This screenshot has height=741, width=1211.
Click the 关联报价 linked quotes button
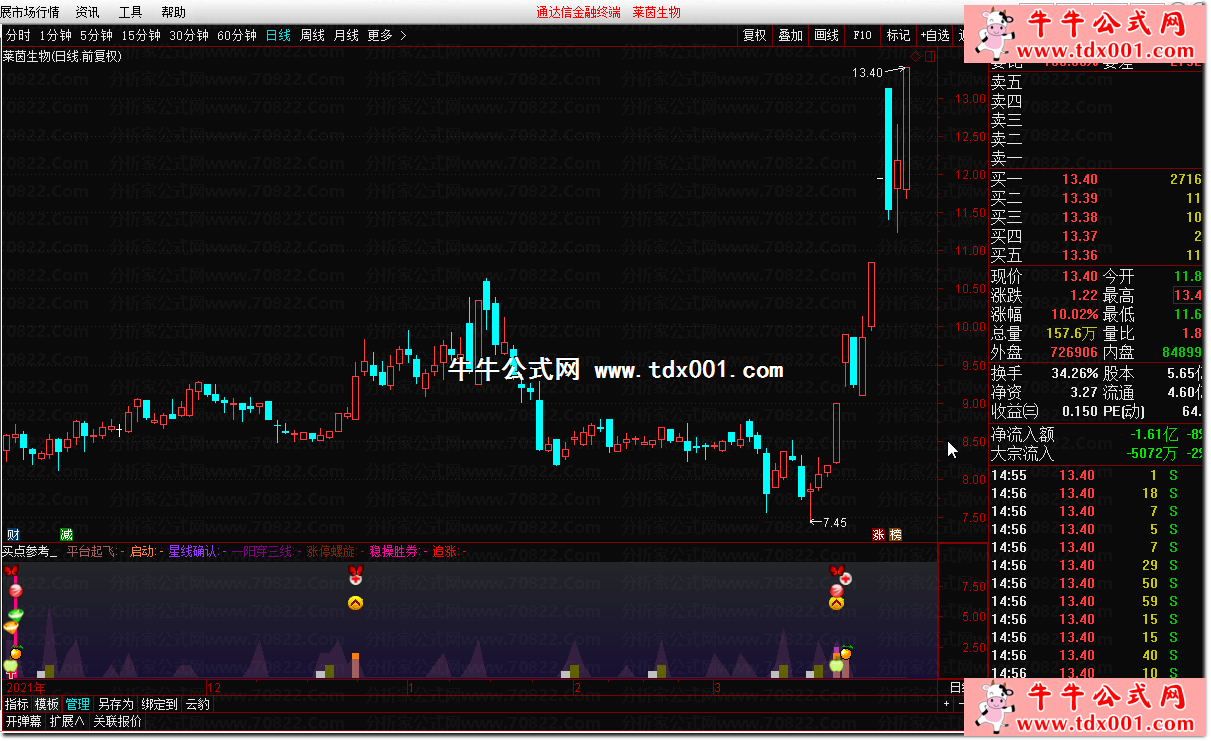(117, 721)
